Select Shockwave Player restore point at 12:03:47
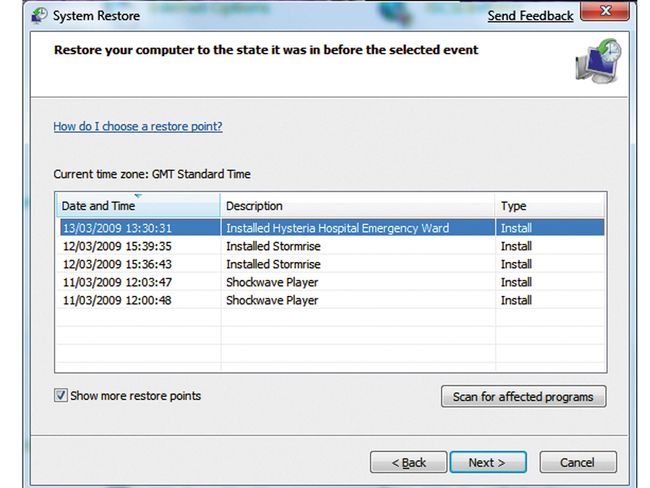 (x=271, y=282)
